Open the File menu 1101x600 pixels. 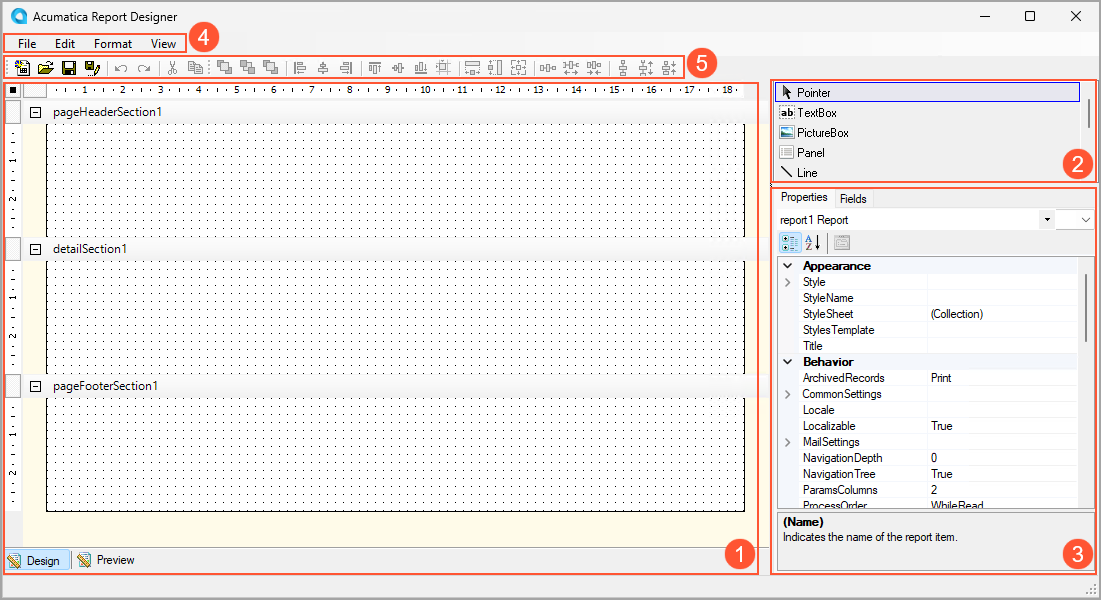pyautogui.click(x=27, y=44)
